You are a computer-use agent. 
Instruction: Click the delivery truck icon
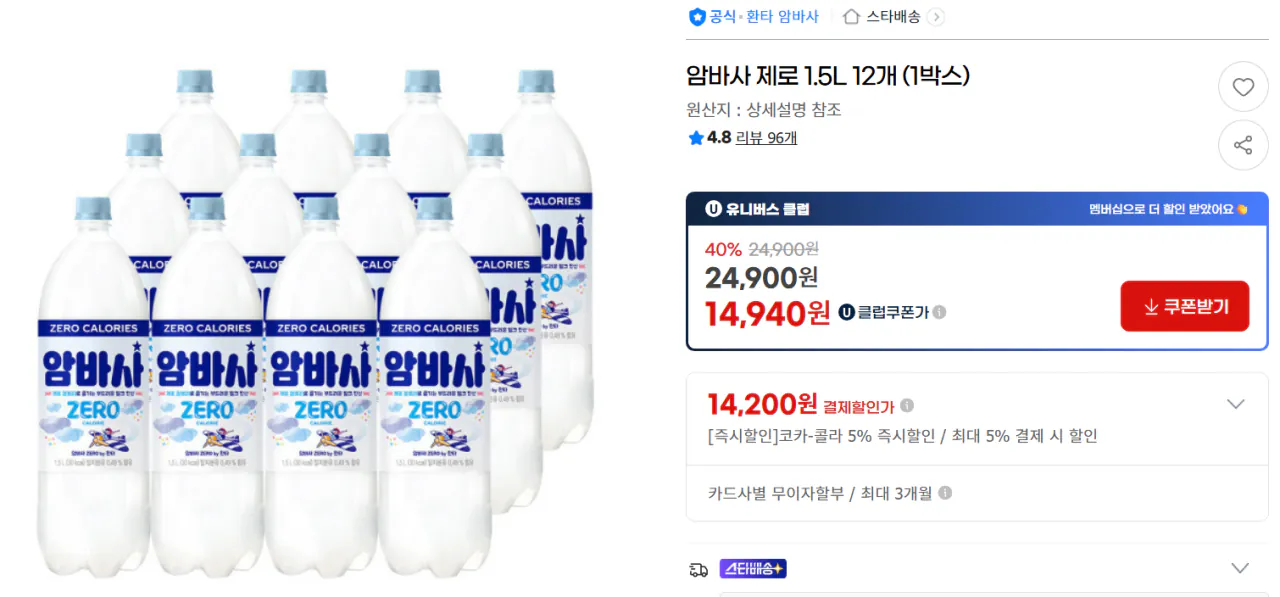(x=700, y=567)
